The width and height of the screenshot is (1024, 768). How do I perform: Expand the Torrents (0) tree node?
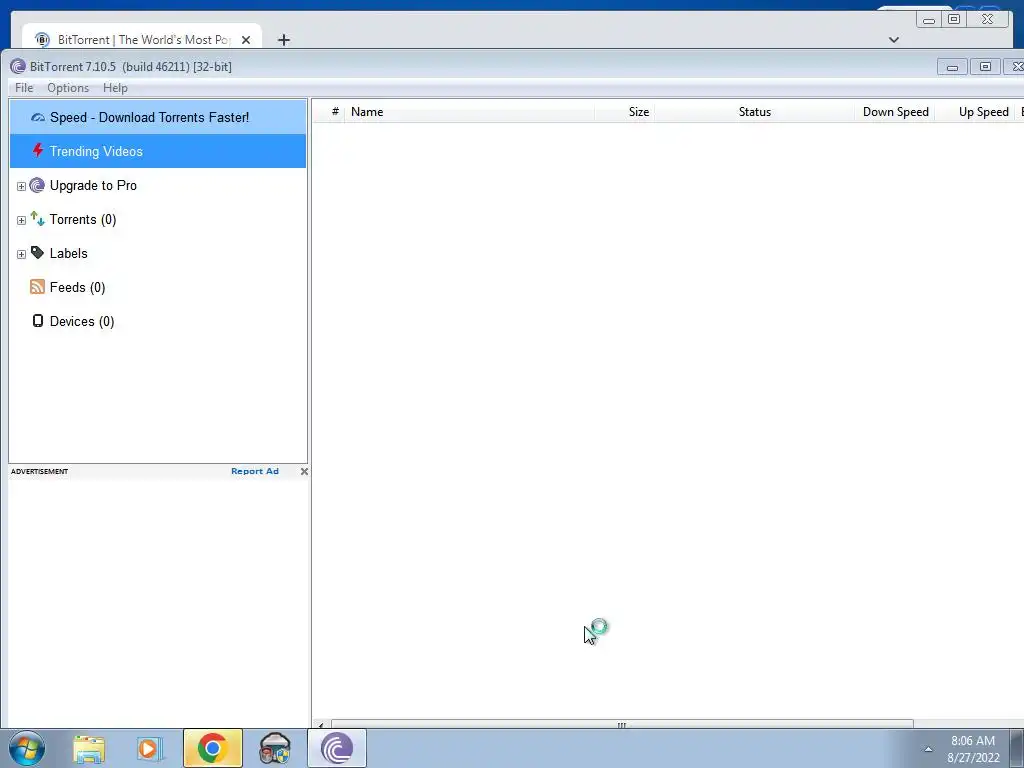[x=21, y=220]
